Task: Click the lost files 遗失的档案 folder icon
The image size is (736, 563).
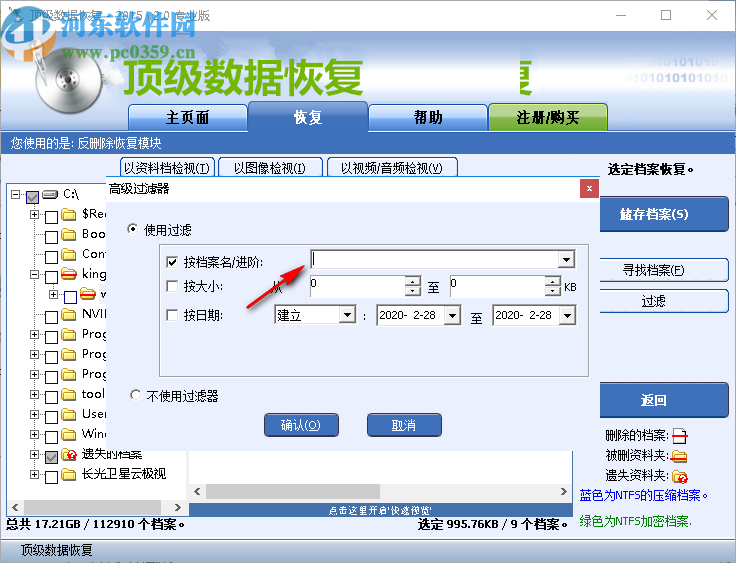Action: 69,454
